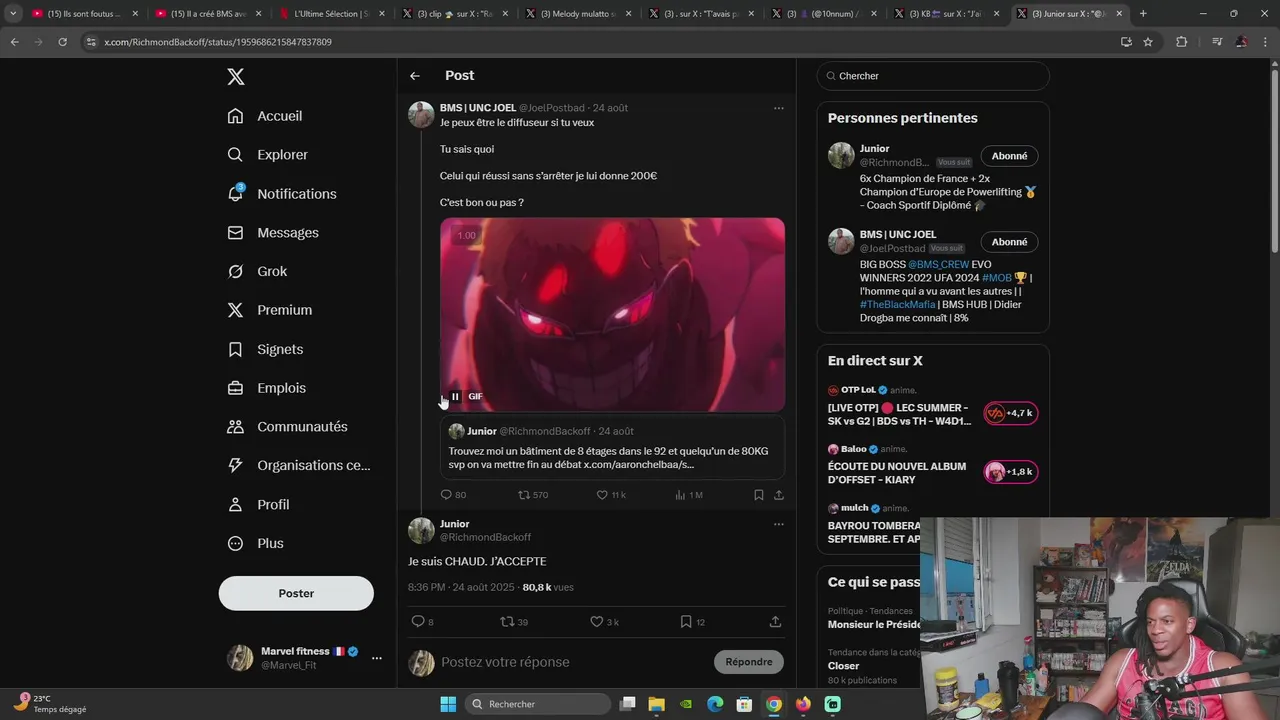This screenshot has height=720, width=1280.
Task: Reload the browser page
Action: [x=62, y=42]
